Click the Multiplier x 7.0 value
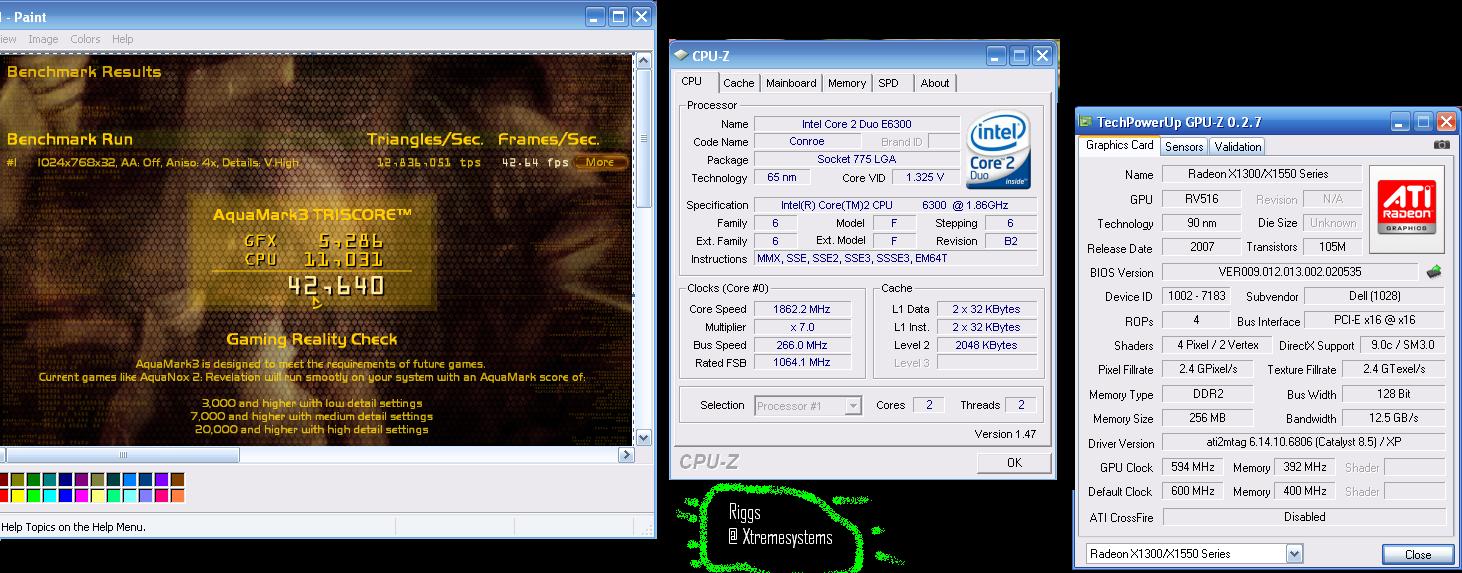The height and width of the screenshot is (573, 1462). coord(802,327)
